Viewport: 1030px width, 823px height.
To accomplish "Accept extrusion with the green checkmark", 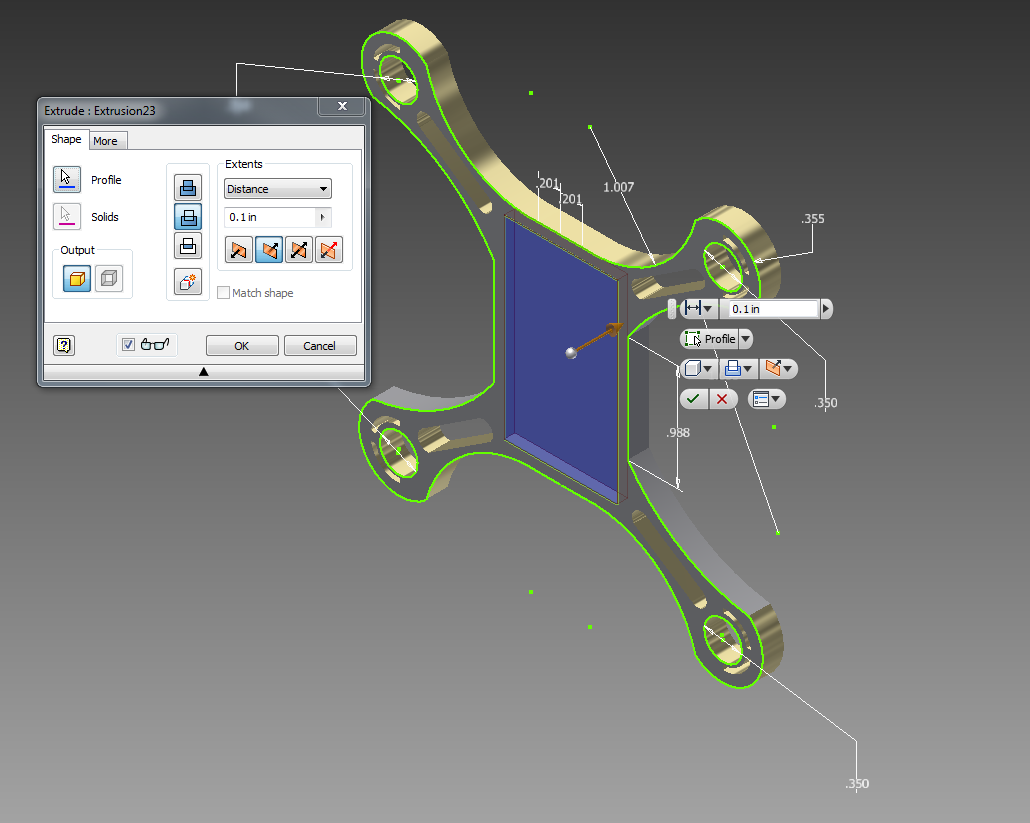I will [694, 399].
